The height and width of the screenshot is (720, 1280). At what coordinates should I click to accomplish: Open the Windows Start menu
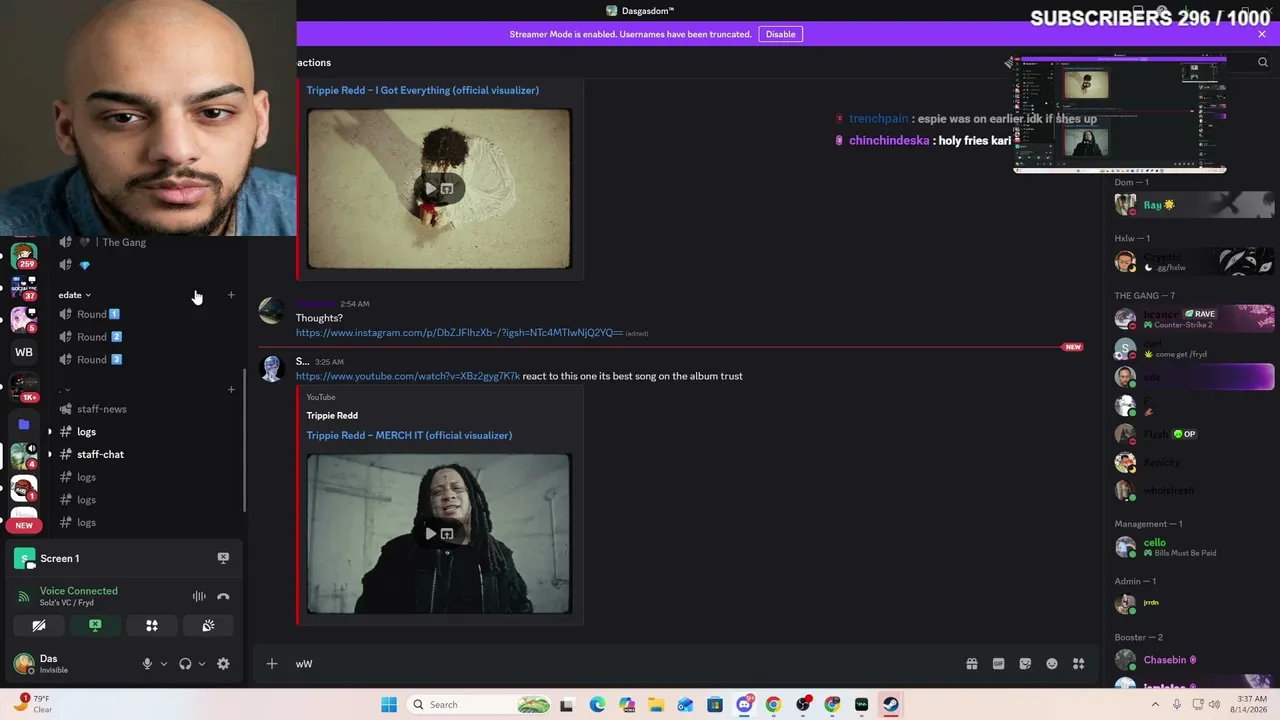click(389, 705)
